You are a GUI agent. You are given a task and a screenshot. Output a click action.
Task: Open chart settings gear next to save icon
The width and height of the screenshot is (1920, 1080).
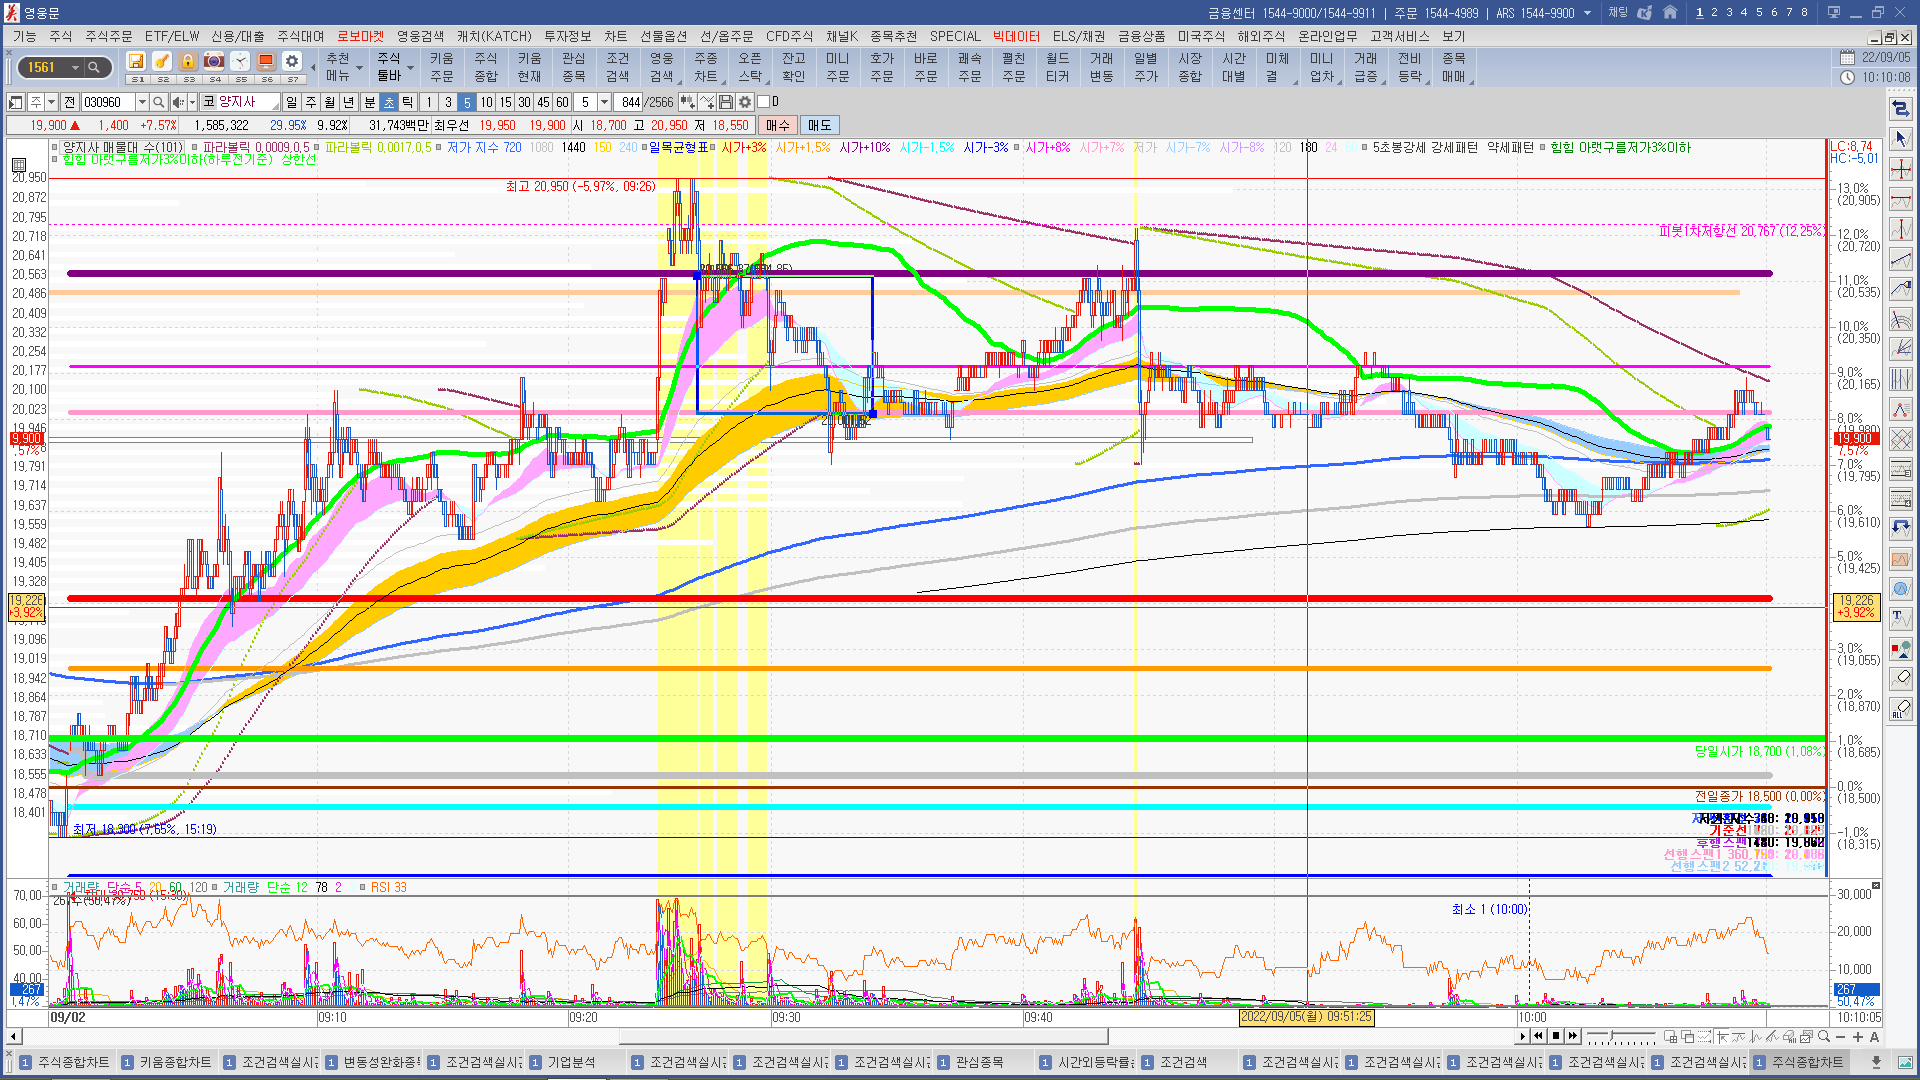[745, 102]
